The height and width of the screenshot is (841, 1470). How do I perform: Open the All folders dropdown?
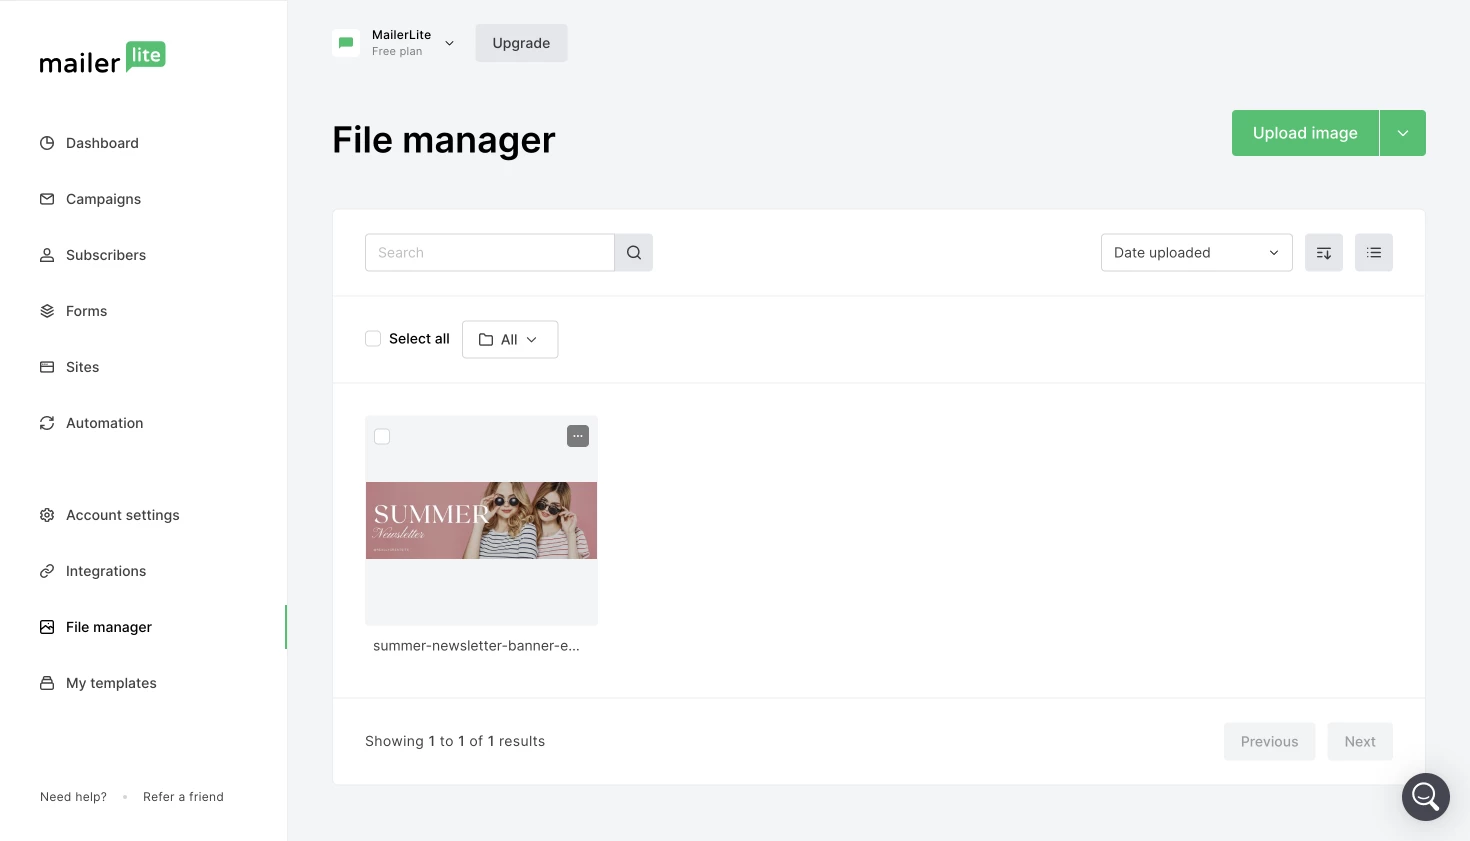509,340
